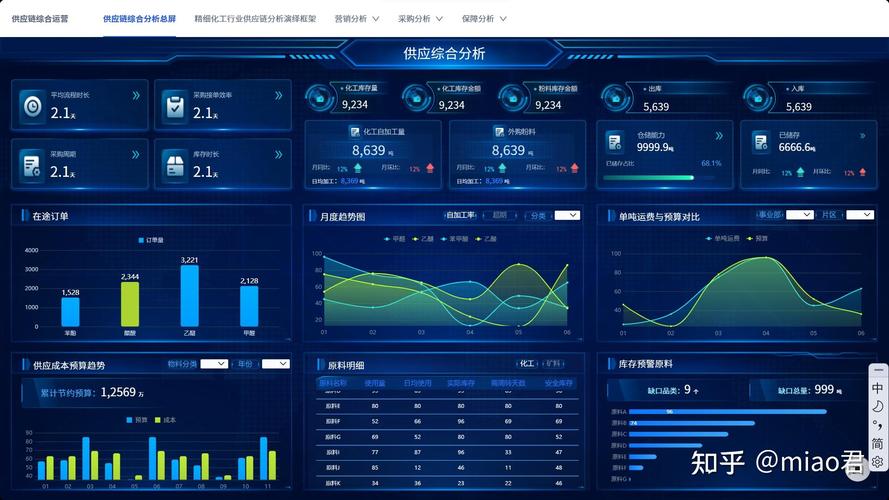Open the 年份 dropdown
This screenshot has width=889, height=500.
[x=276, y=364]
